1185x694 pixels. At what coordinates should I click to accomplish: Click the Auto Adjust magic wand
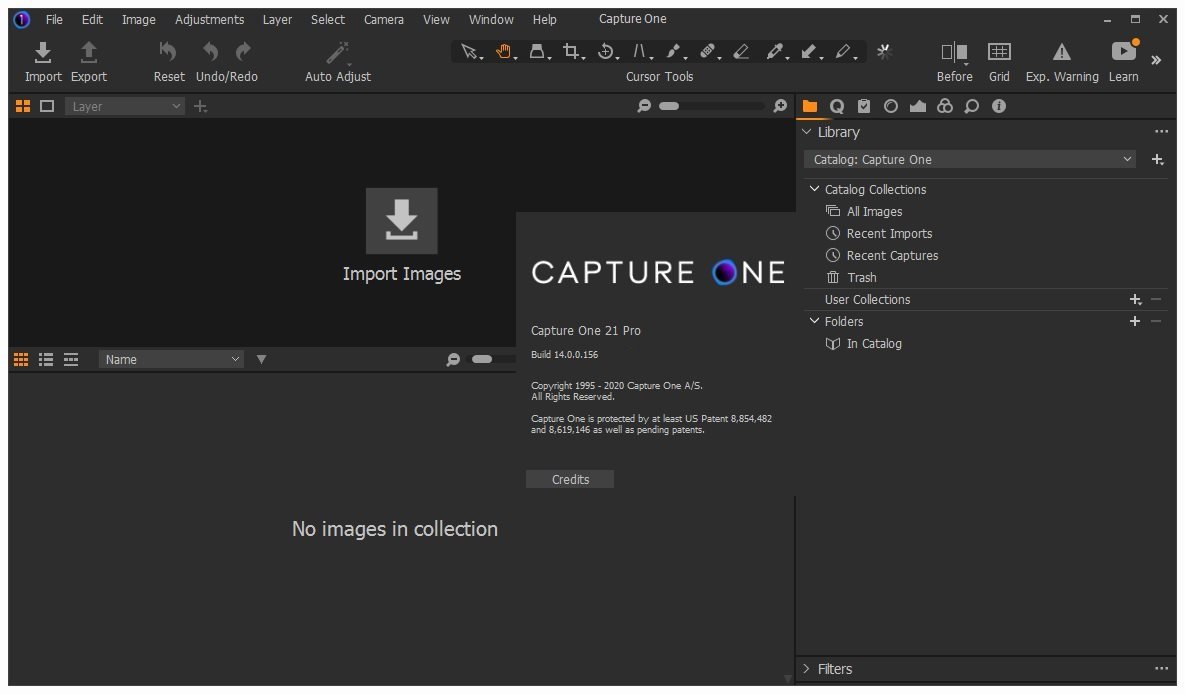tap(338, 53)
